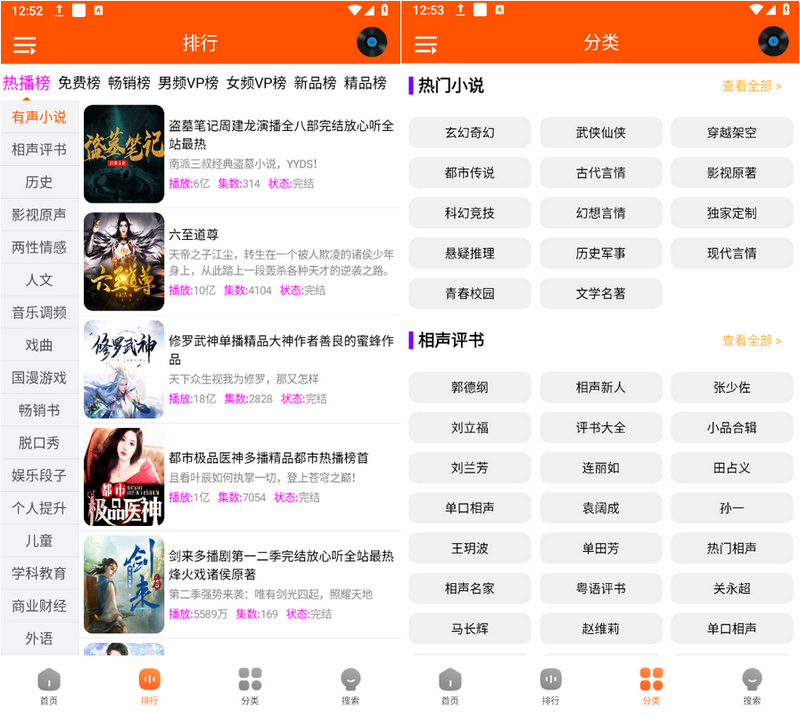Image resolution: width=800 pixels, height=715 pixels.
Task: Open hamburger menu on the 分类 screen
Action: coord(426,44)
